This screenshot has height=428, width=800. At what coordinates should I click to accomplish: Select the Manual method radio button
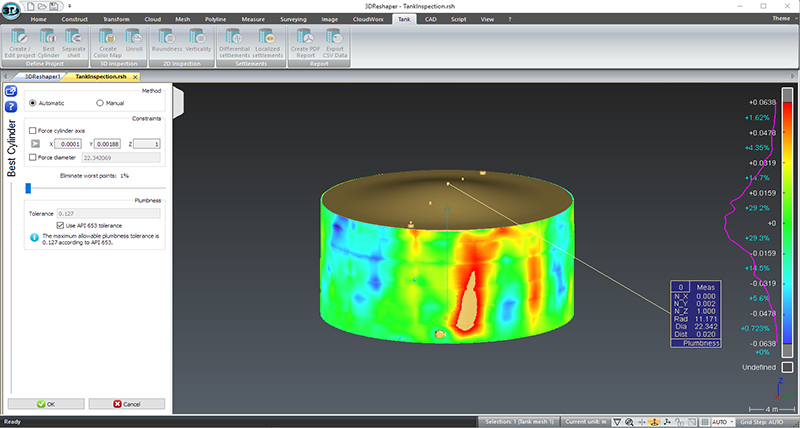point(100,103)
